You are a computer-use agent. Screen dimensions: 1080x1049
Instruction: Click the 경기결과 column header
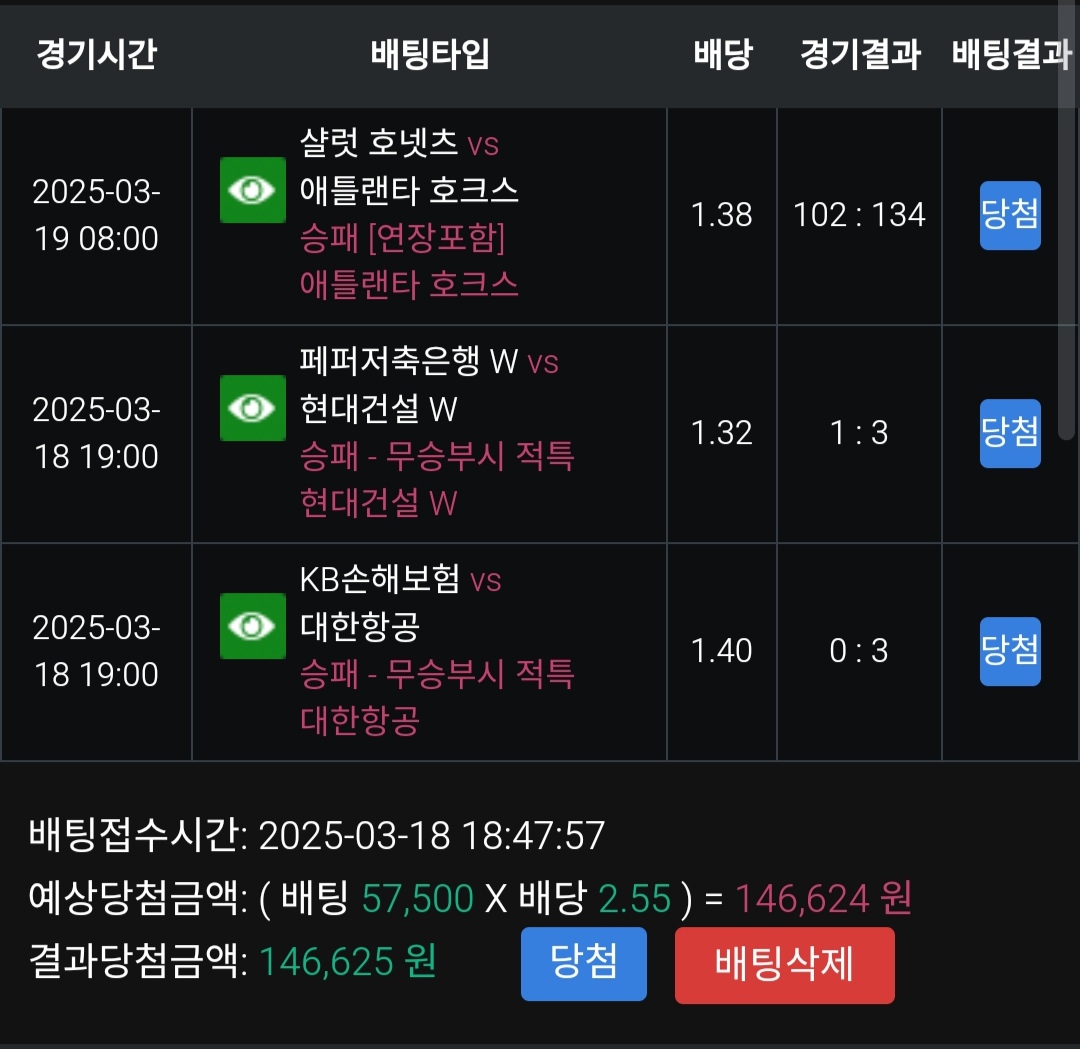pyautogui.click(x=860, y=54)
